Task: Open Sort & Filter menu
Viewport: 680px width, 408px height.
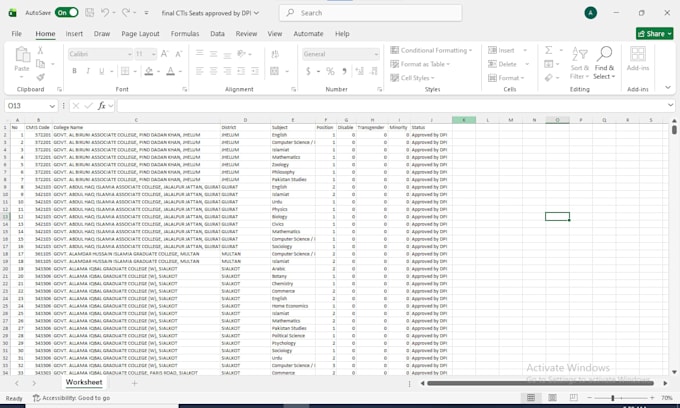Action: (x=579, y=63)
